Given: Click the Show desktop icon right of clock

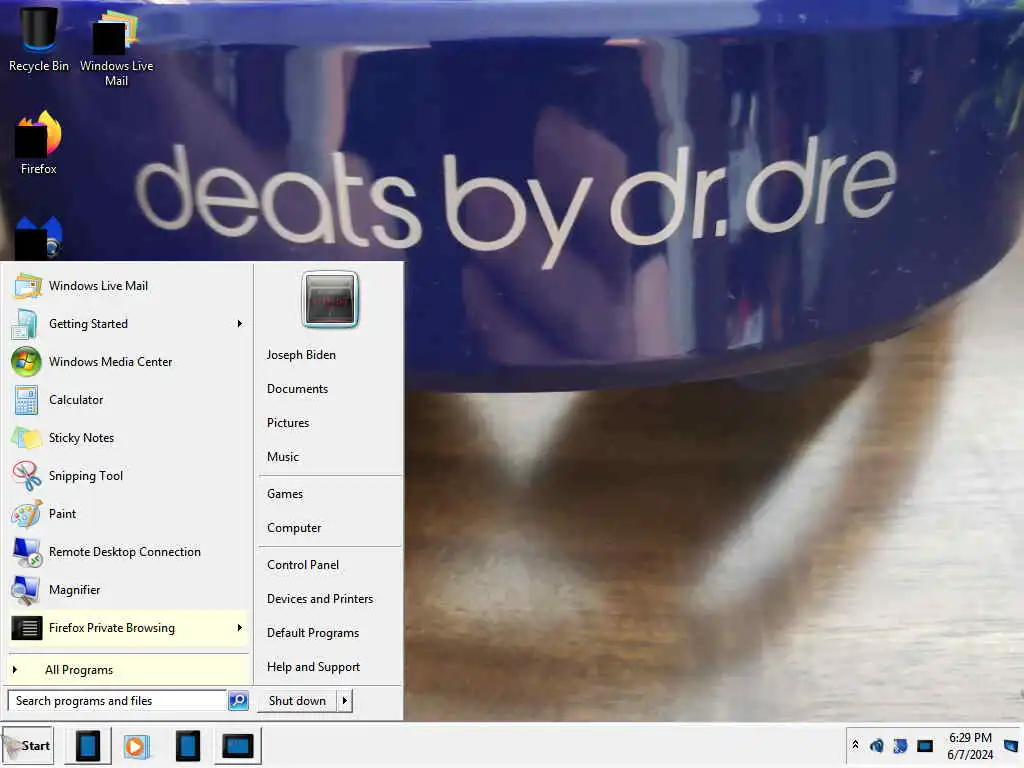Looking at the screenshot, I should pos(1011,746).
